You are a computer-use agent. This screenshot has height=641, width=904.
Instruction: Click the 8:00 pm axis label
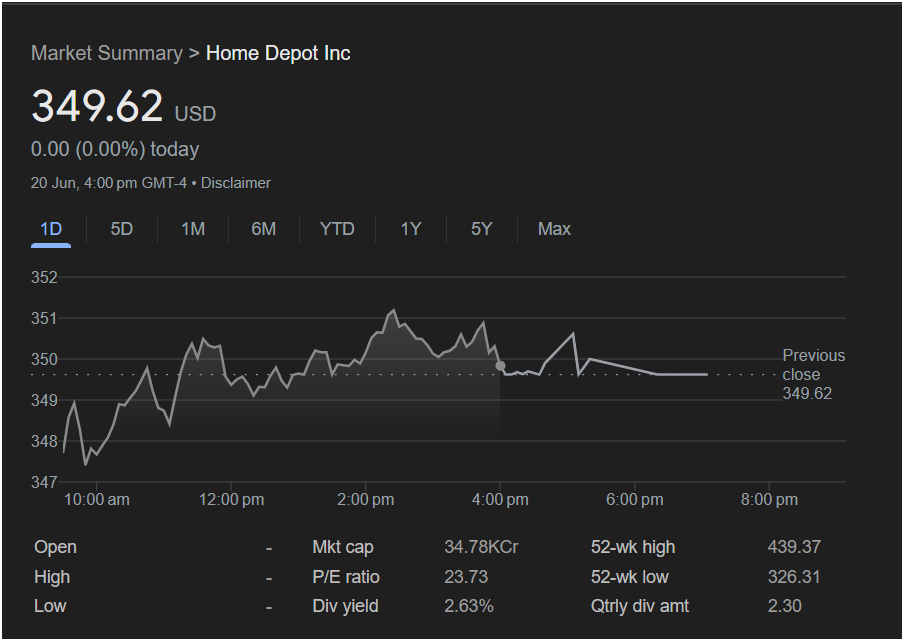(769, 500)
